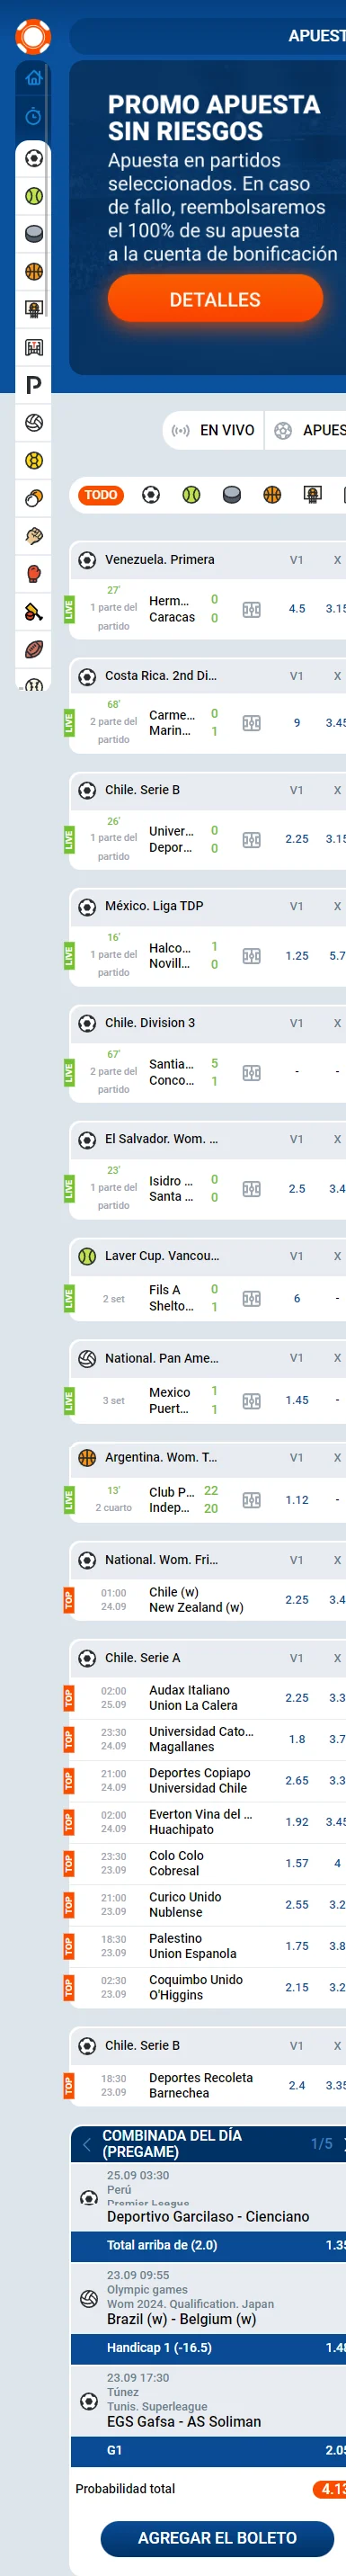Filter events by the hockey puck icon
The image size is (346, 2576).
click(x=232, y=495)
